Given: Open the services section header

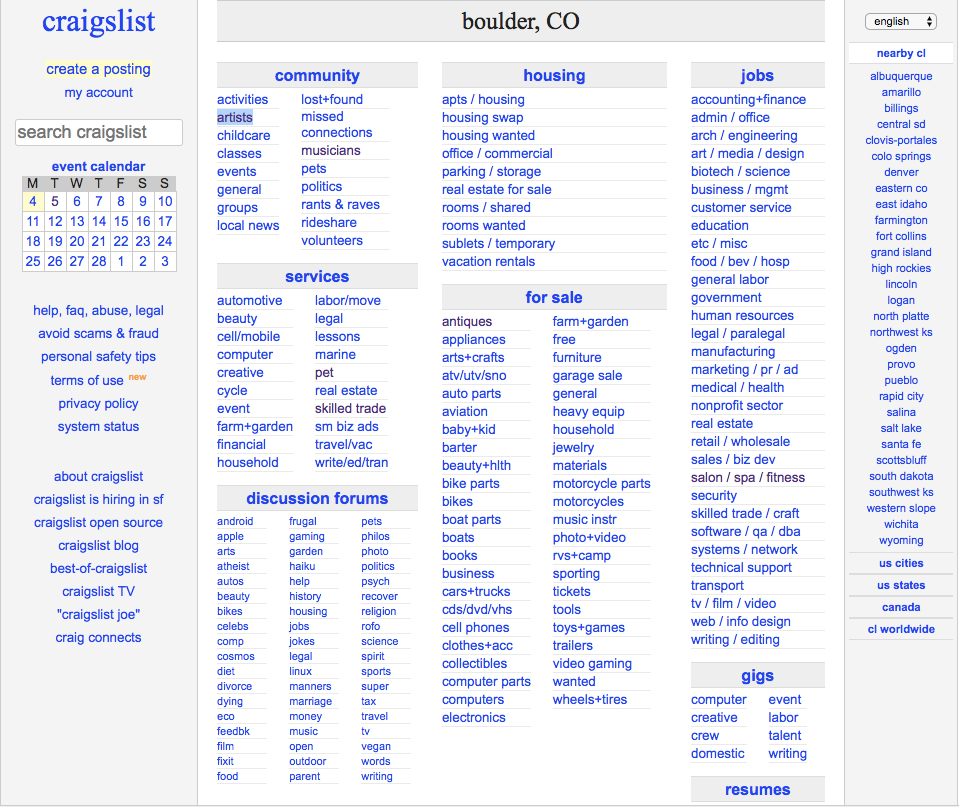Looking at the screenshot, I should [x=317, y=277].
